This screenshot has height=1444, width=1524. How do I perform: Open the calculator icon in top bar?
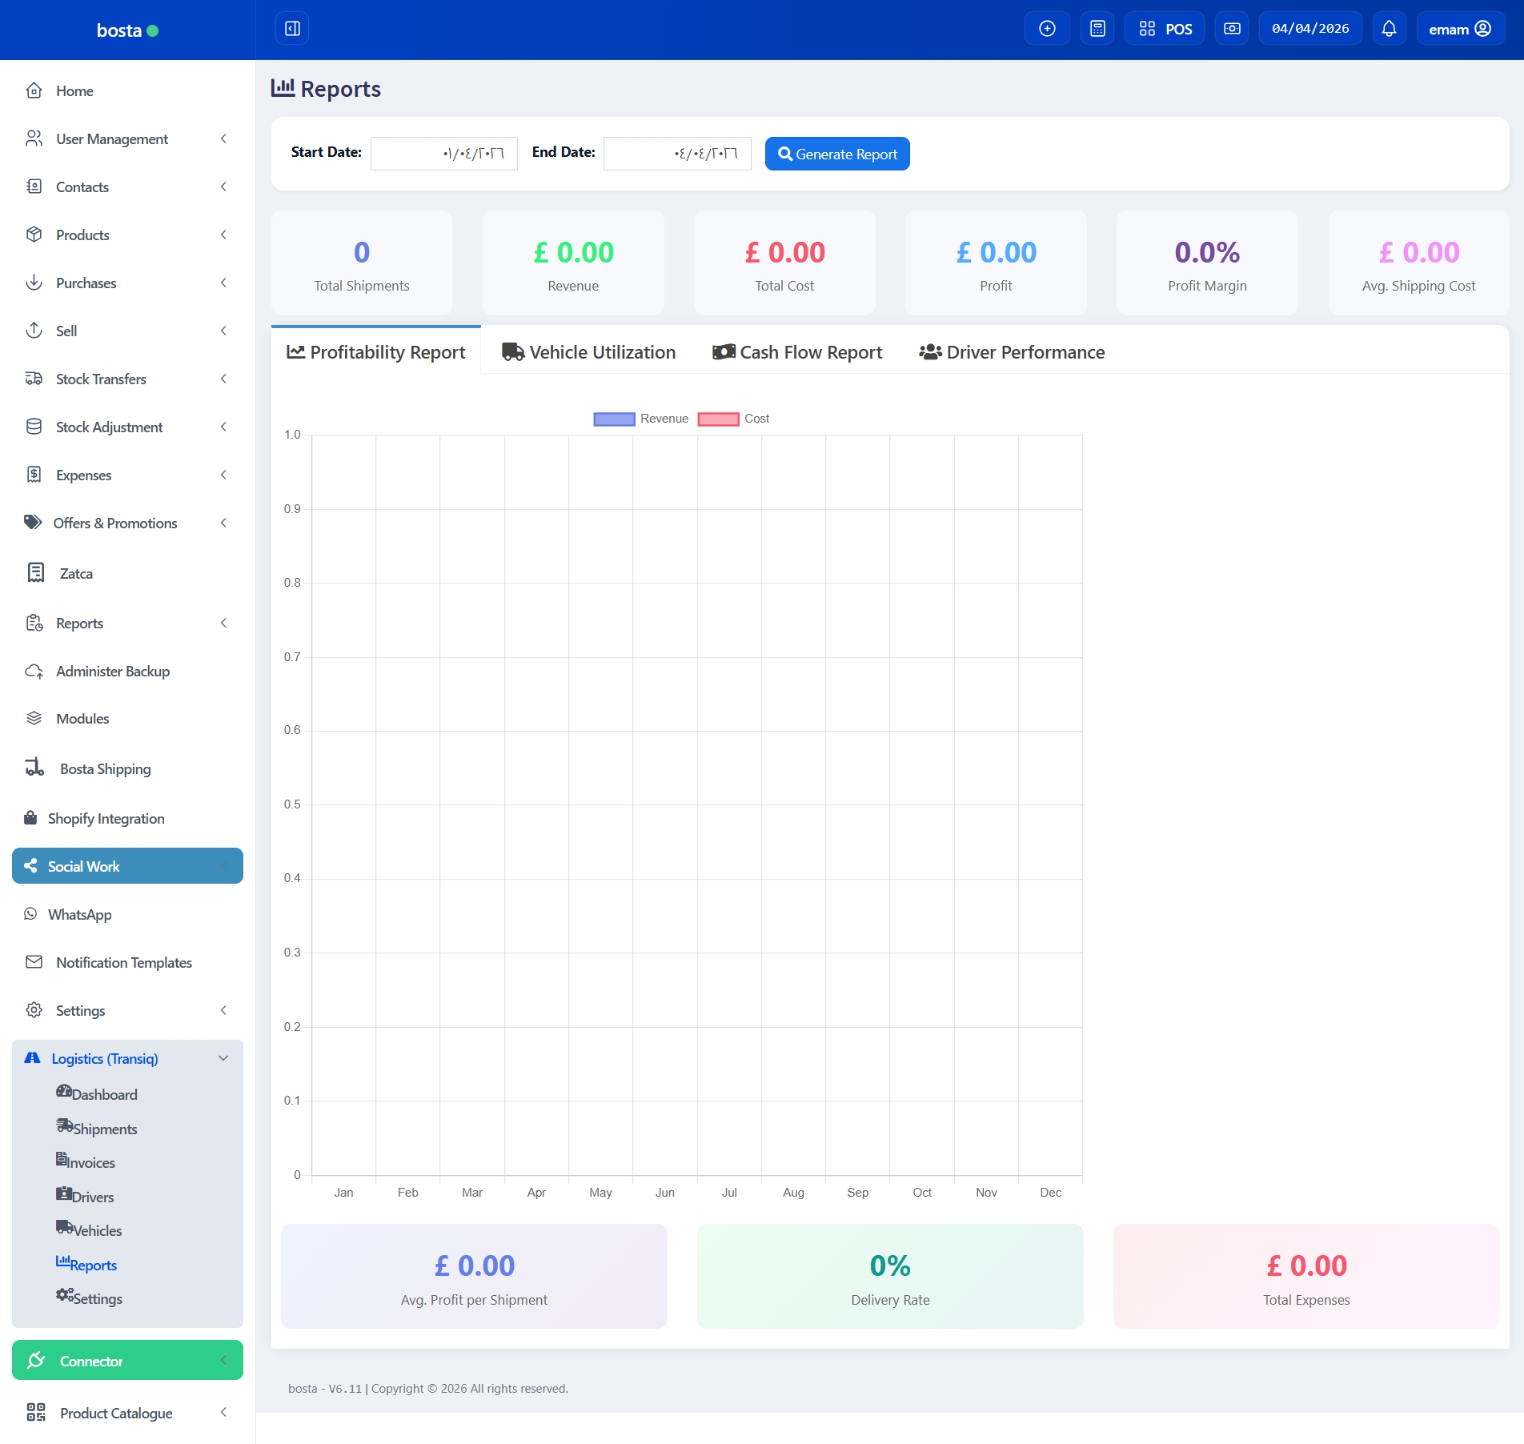(1097, 29)
